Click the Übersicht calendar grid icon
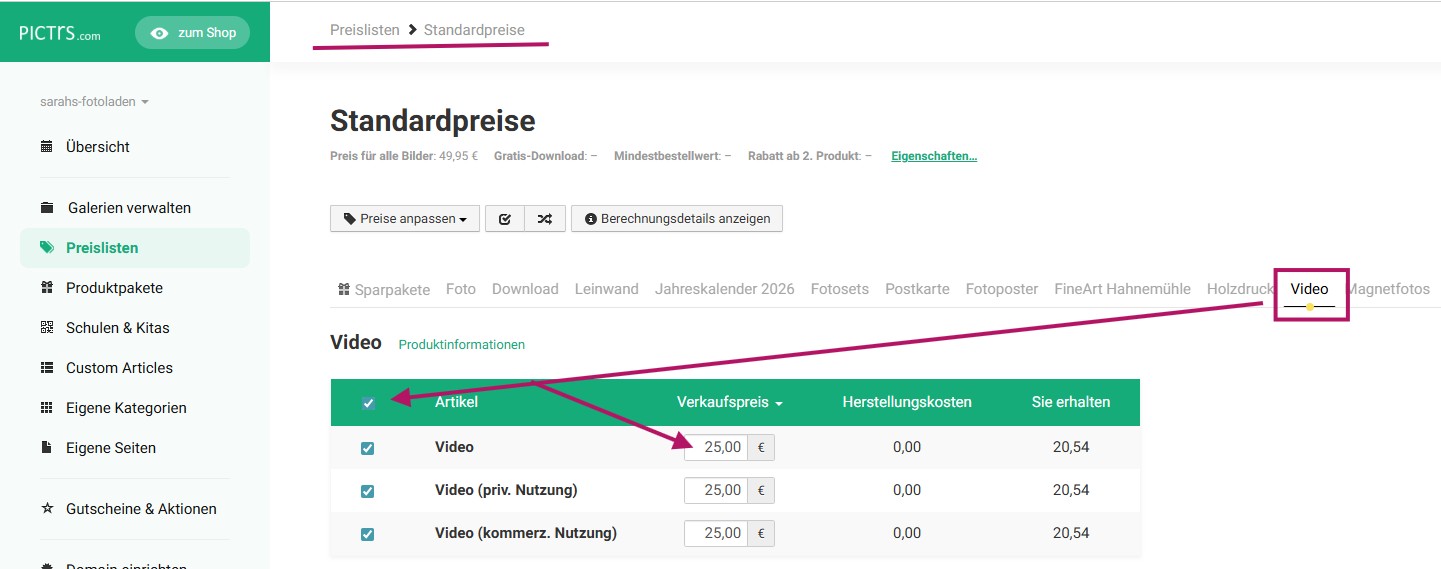The image size is (1441, 569). pos(46,147)
